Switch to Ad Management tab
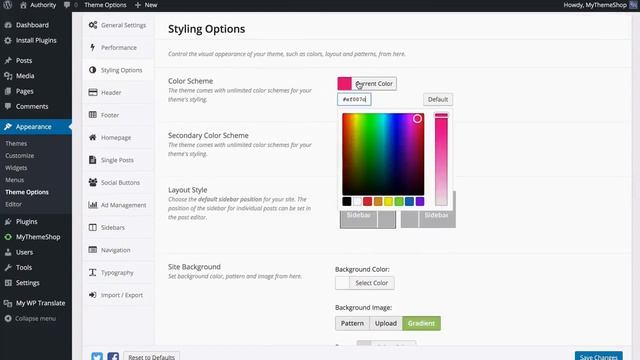The height and width of the screenshot is (360, 640). click(x=118, y=205)
